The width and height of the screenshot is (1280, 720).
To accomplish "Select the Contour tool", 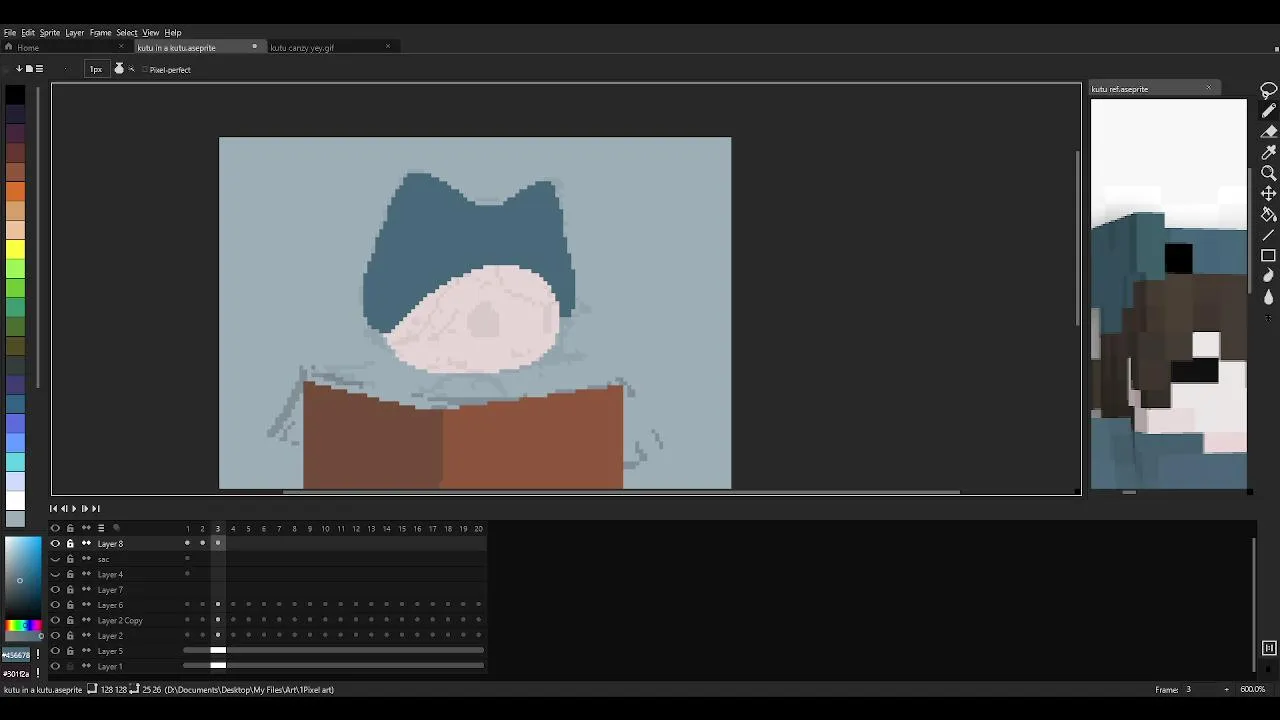I will (x=1268, y=276).
